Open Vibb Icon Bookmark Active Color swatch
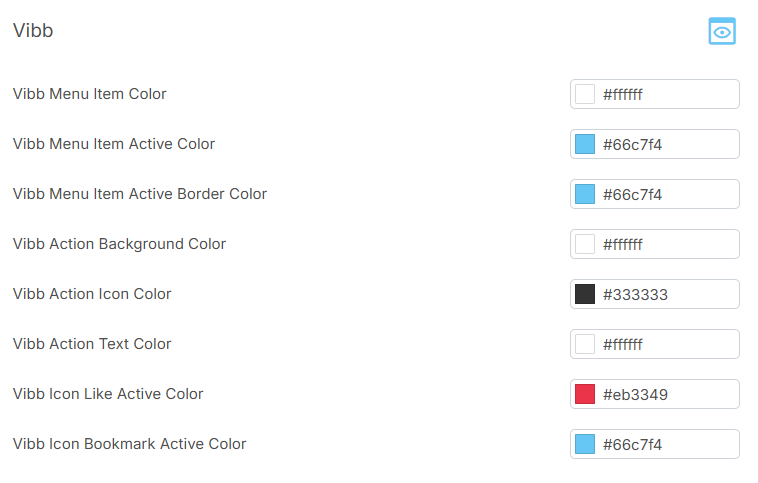The width and height of the screenshot is (758, 483). click(585, 444)
